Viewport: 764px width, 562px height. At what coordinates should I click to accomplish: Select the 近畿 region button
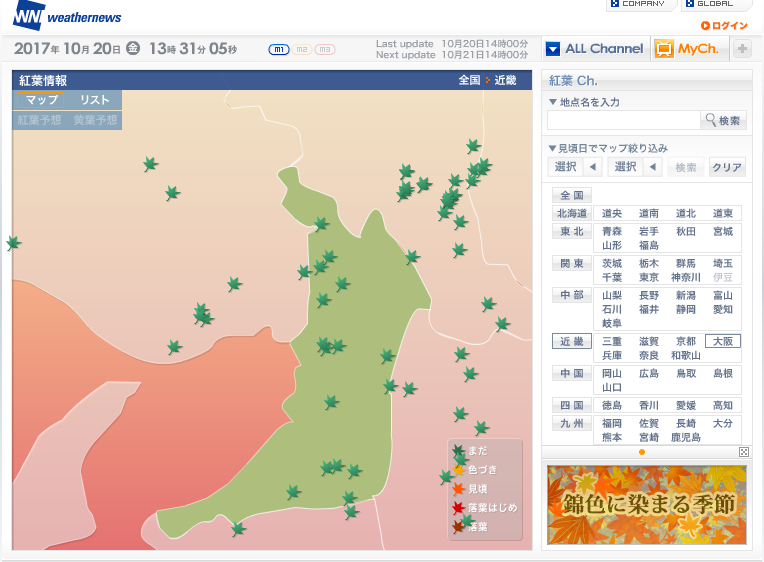572,341
